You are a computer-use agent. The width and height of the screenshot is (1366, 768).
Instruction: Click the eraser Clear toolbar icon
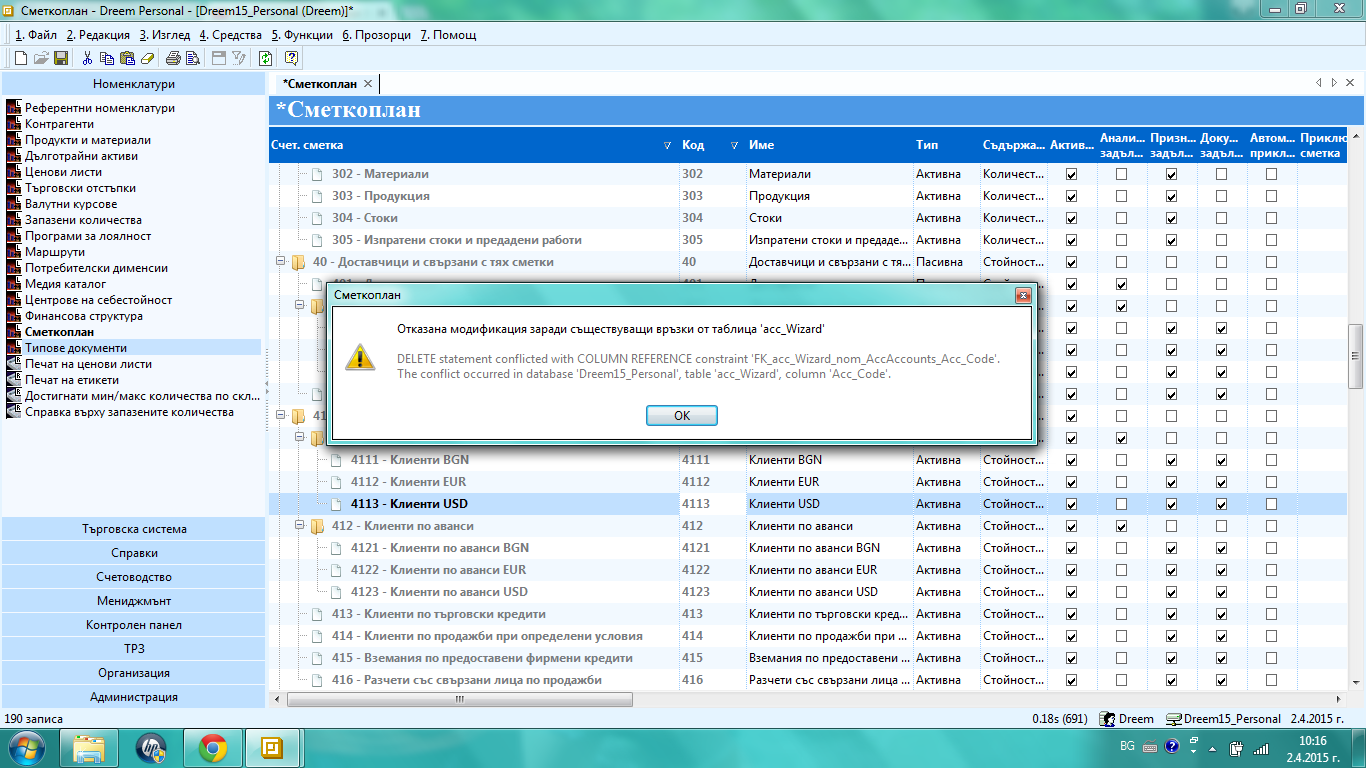pos(147,58)
